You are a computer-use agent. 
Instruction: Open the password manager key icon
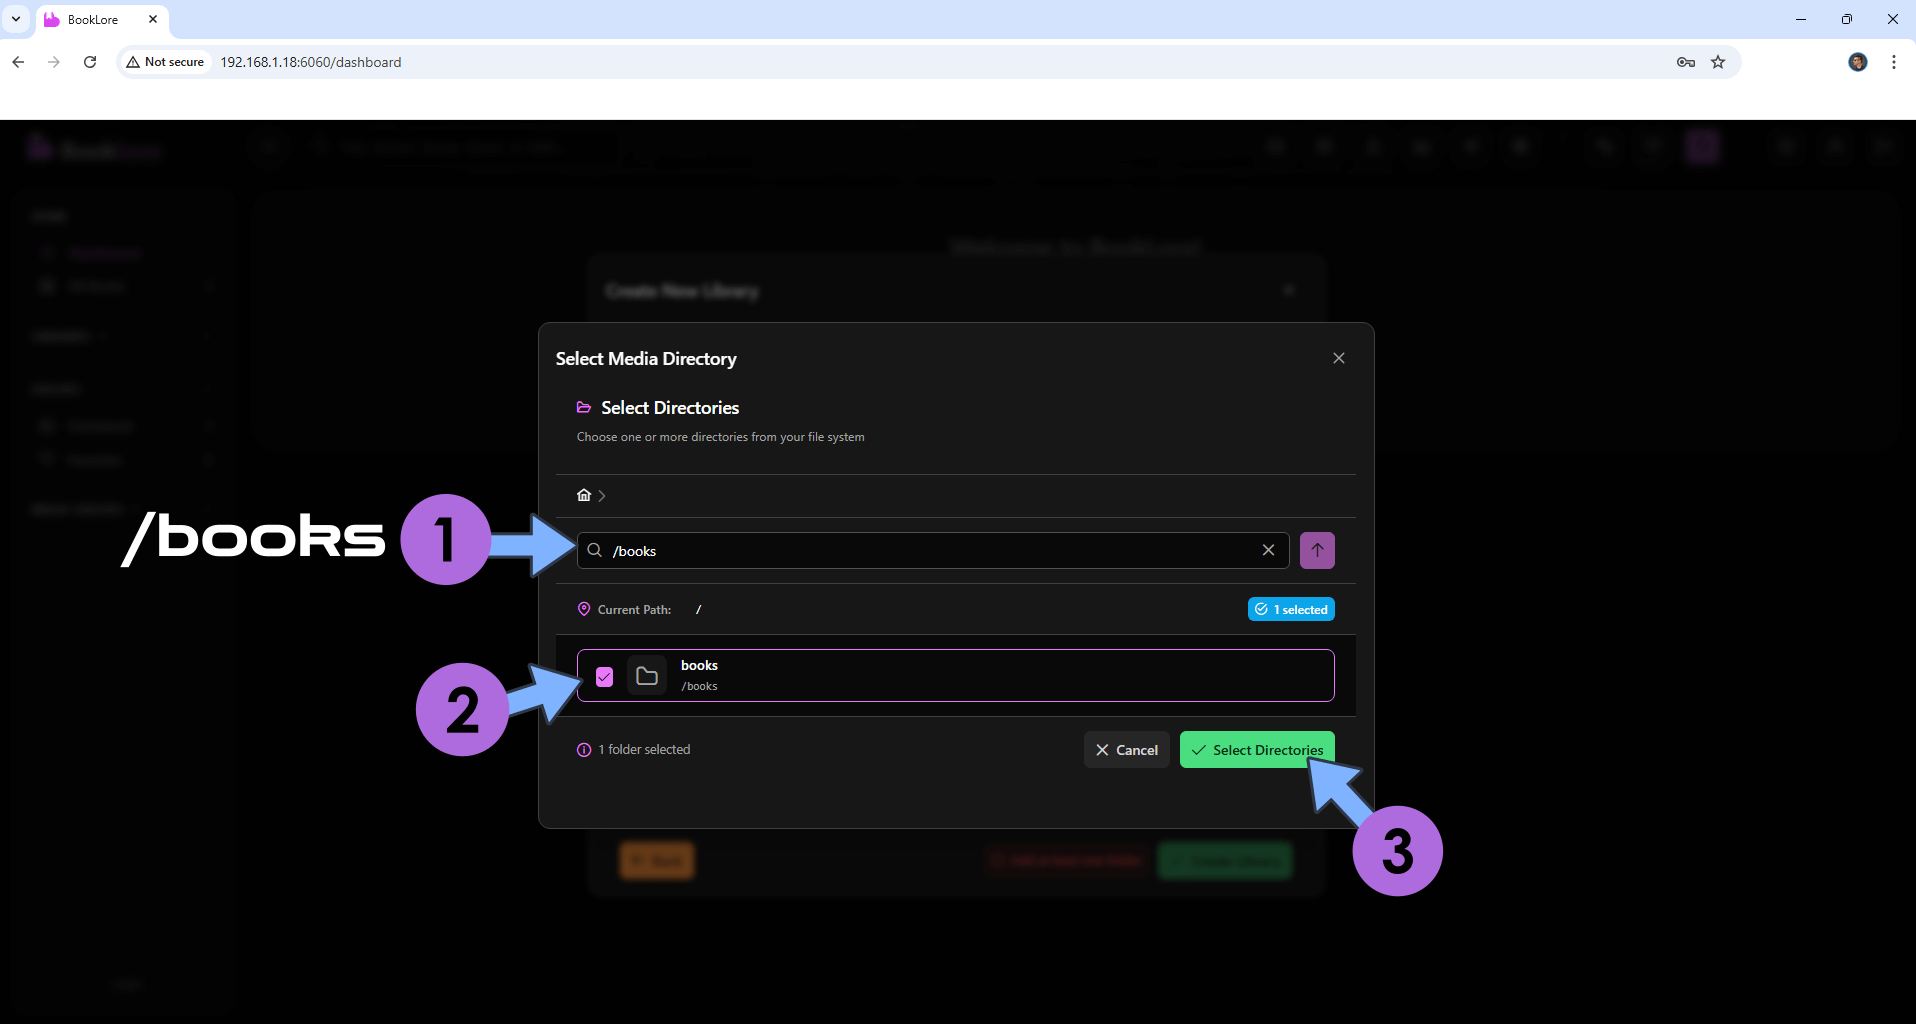point(1686,62)
